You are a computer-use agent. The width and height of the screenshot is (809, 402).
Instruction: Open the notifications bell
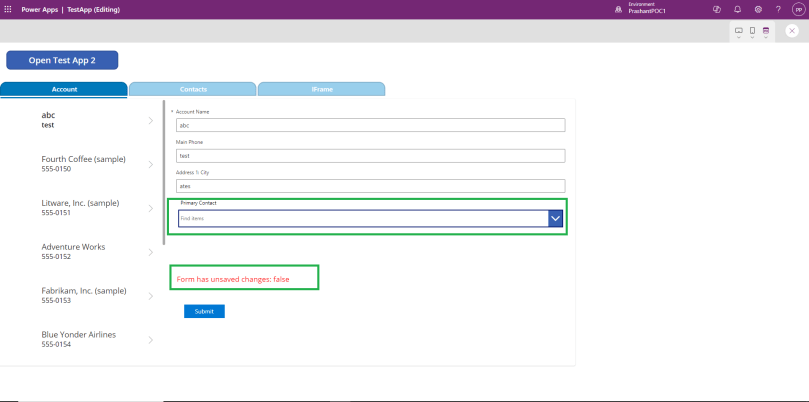point(738,8)
